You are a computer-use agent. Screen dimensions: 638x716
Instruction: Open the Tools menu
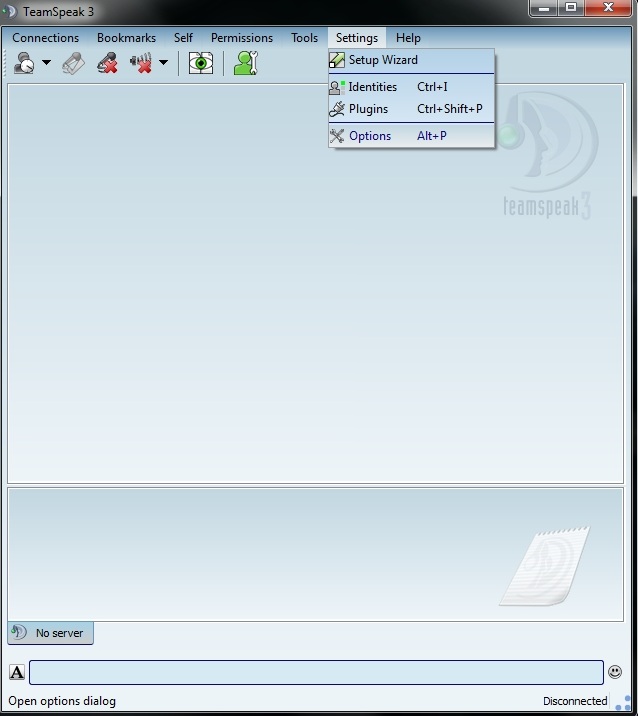(x=305, y=38)
